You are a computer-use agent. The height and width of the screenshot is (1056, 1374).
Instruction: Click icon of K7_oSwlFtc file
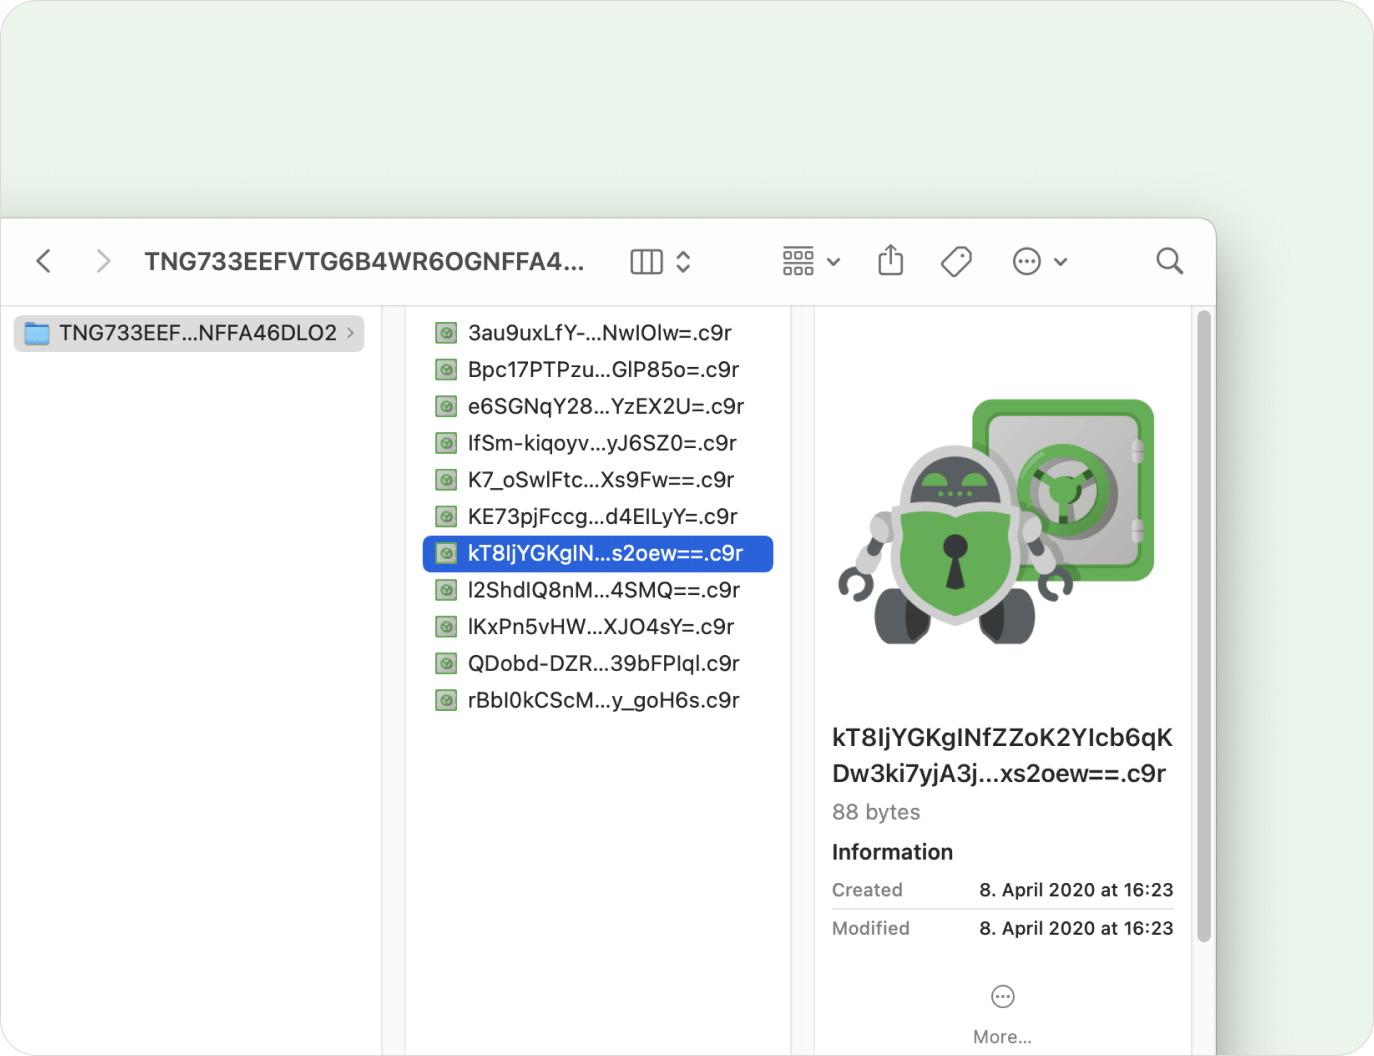[x=446, y=480]
